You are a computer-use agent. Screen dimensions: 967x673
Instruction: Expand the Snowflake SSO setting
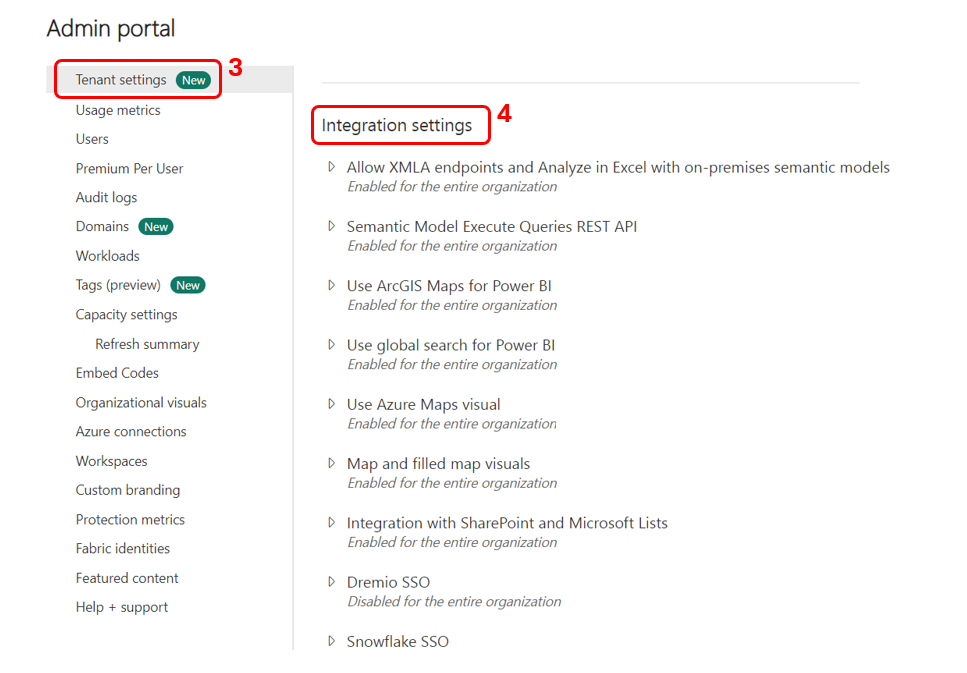pyautogui.click(x=332, y=641)
